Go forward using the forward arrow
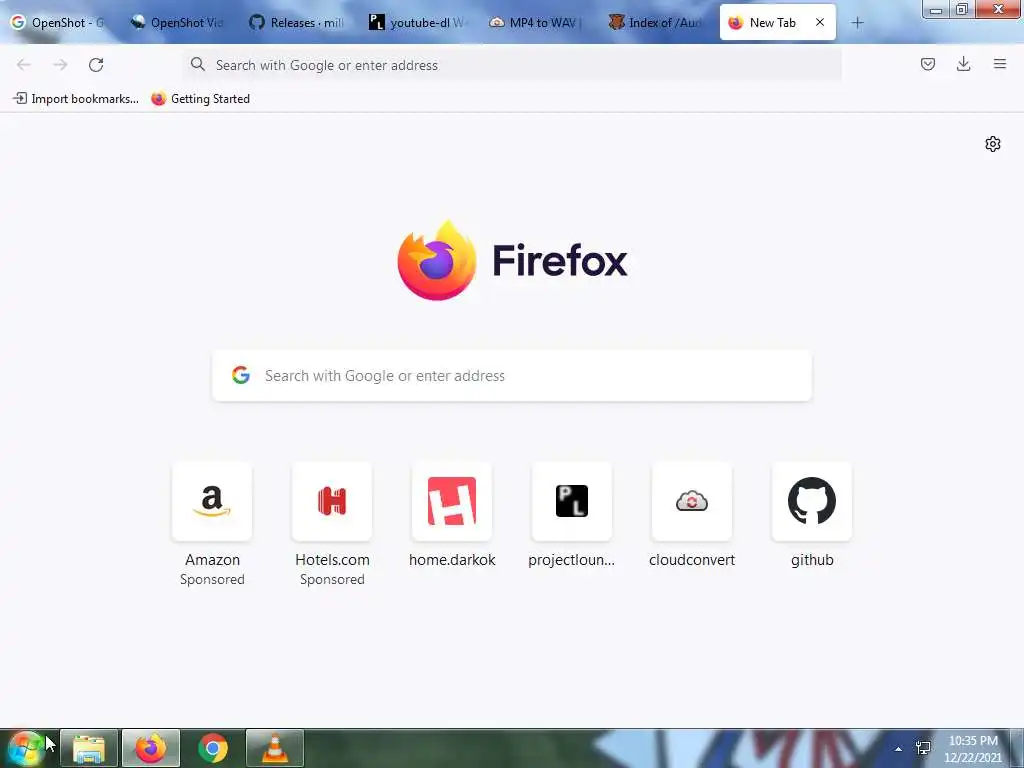 pyautogui.click(x=60, y=65)
